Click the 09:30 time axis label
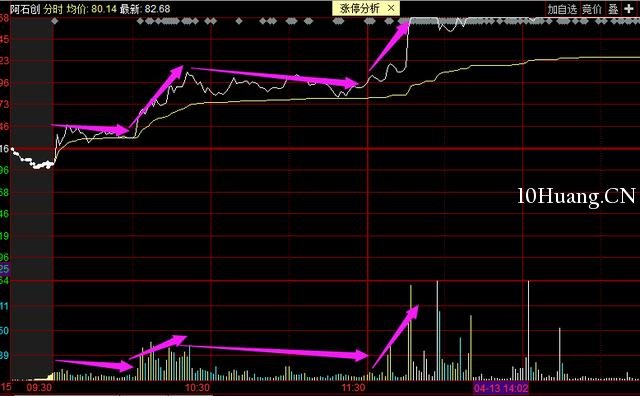This screenshot has height=396, width=640. coord(39,387)
